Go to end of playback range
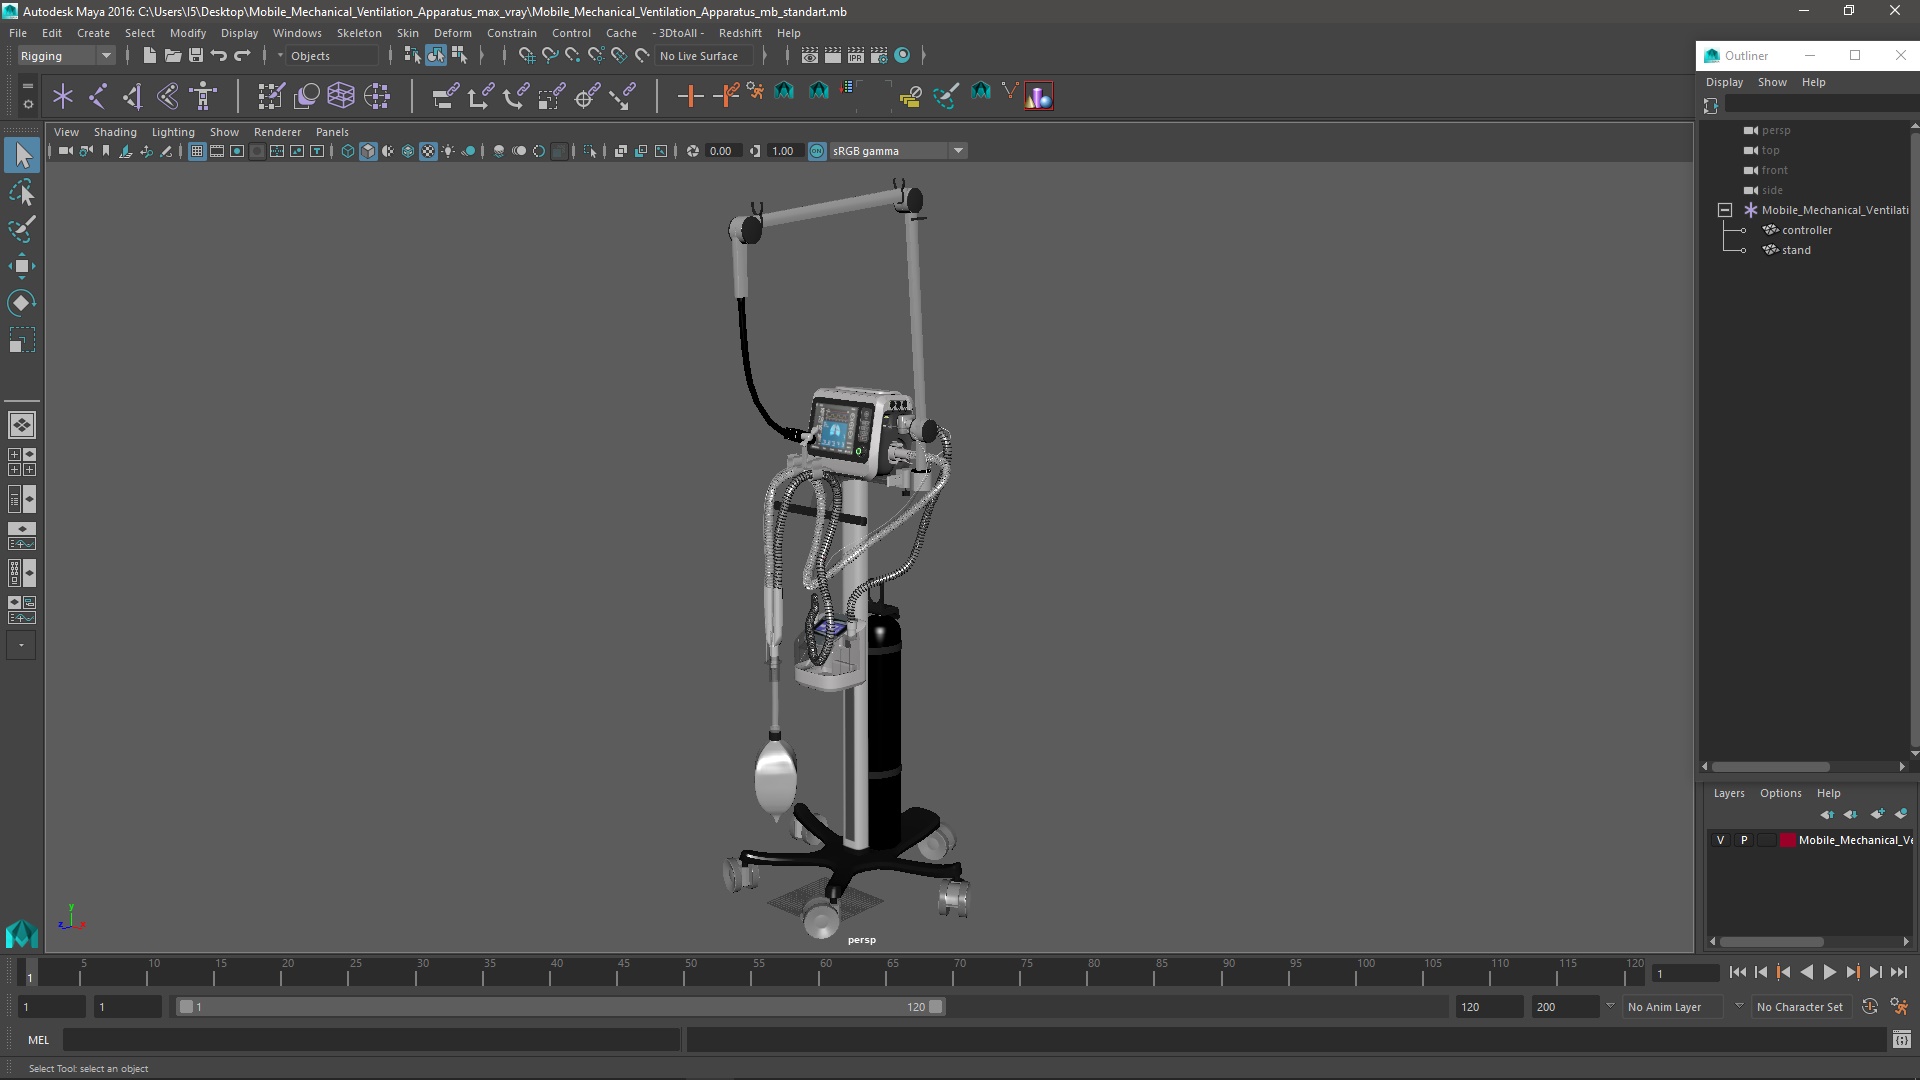The height and width of the screenshot is (1080, 1920). (x=1899, y=972)
